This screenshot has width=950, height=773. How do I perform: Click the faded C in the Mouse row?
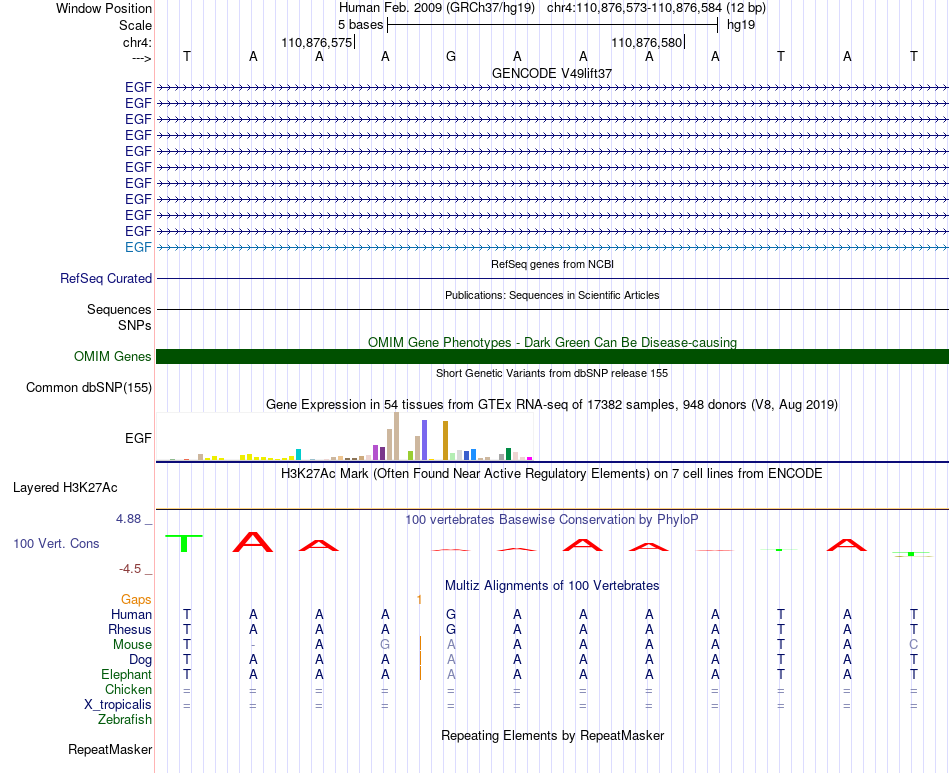pos(913,645)
